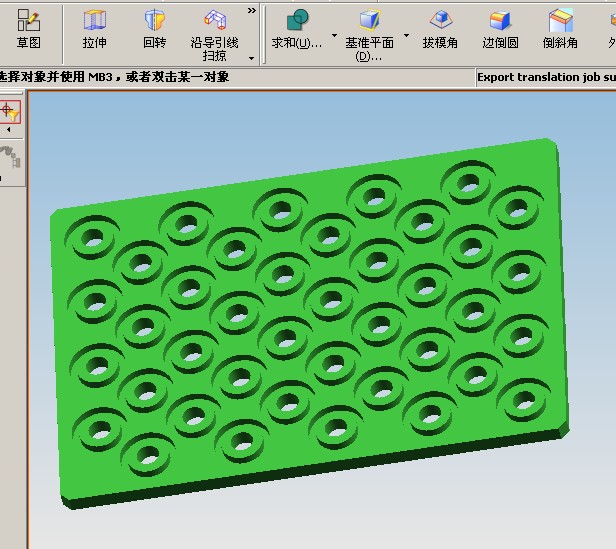Screen dimensions: 616x549
Task: Select Sweep along Guide (沿导引线扫掠) tool
Action: point(214,35)
